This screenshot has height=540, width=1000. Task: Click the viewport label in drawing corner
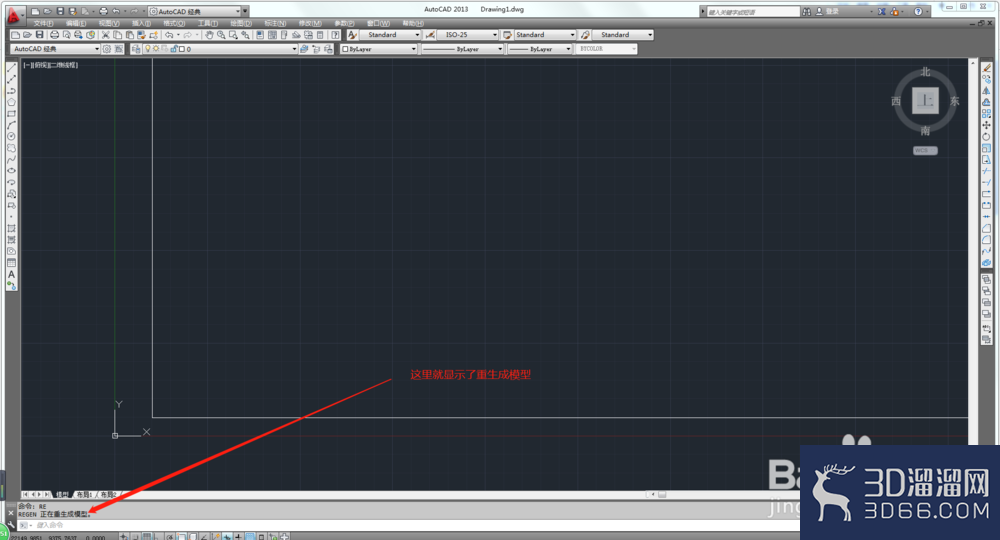tap(50, 65)
